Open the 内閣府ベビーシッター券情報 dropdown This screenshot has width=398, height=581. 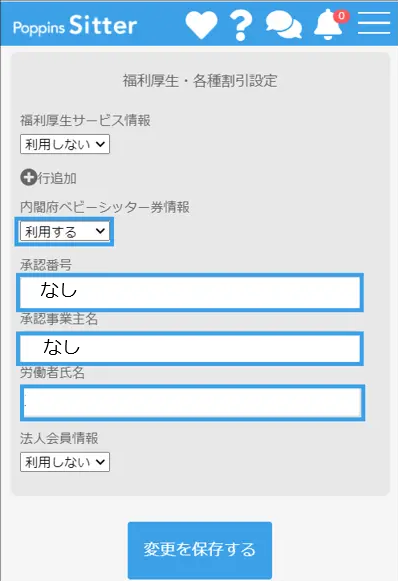[65, 231]
